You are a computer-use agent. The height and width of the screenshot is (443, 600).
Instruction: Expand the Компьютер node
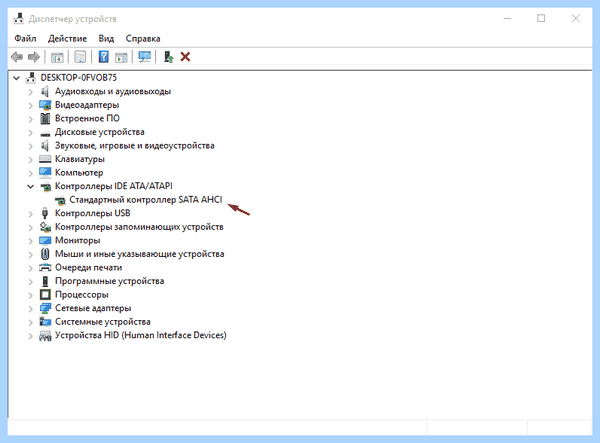[x=31, y=173]
